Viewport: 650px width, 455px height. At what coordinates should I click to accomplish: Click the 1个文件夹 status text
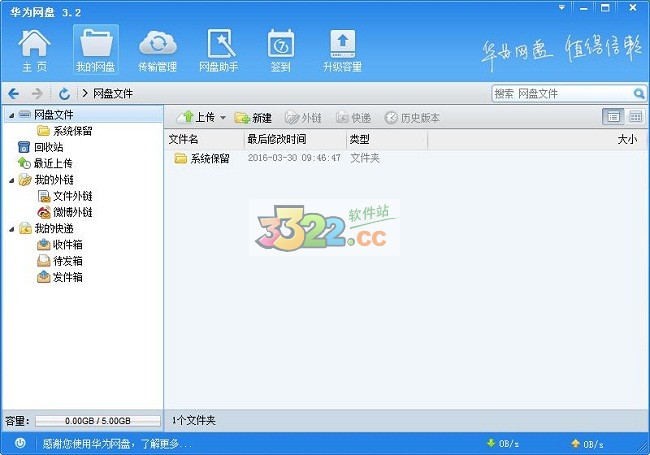click(194, 421)
